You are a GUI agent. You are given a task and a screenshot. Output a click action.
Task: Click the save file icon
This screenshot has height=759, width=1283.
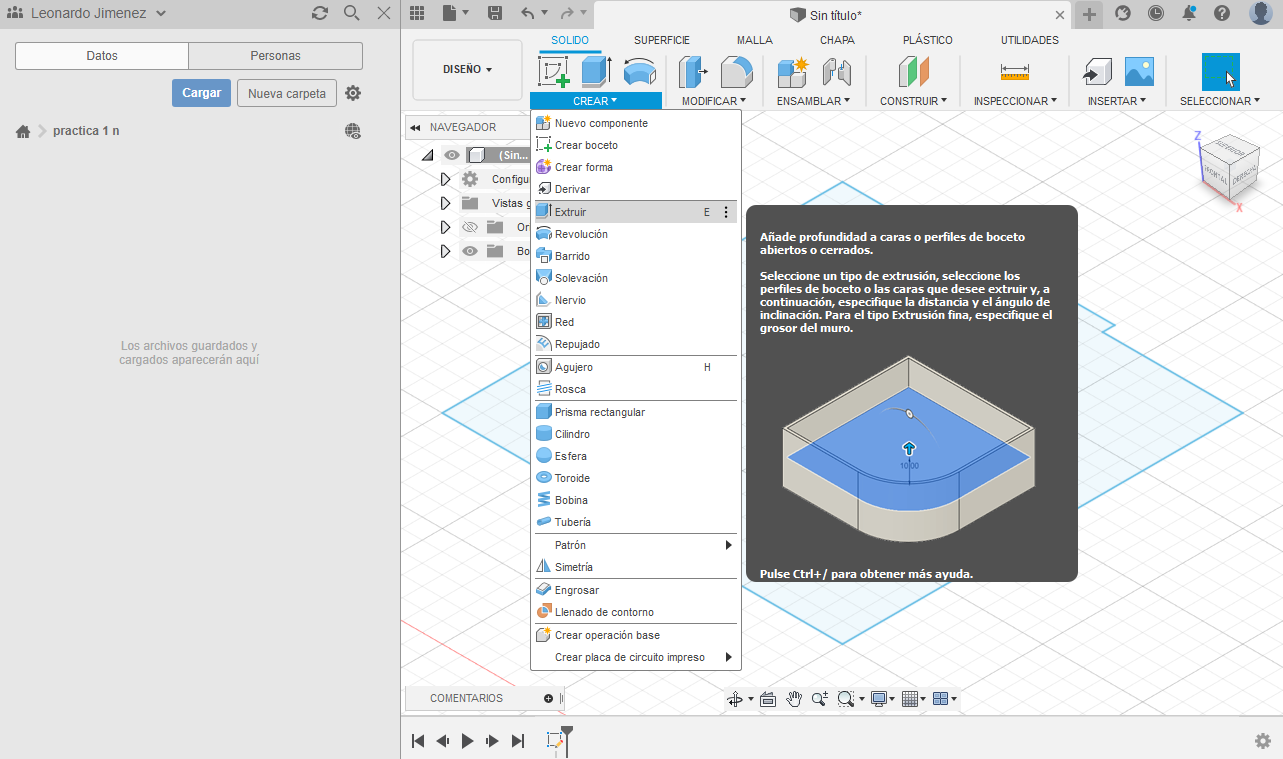495,14
